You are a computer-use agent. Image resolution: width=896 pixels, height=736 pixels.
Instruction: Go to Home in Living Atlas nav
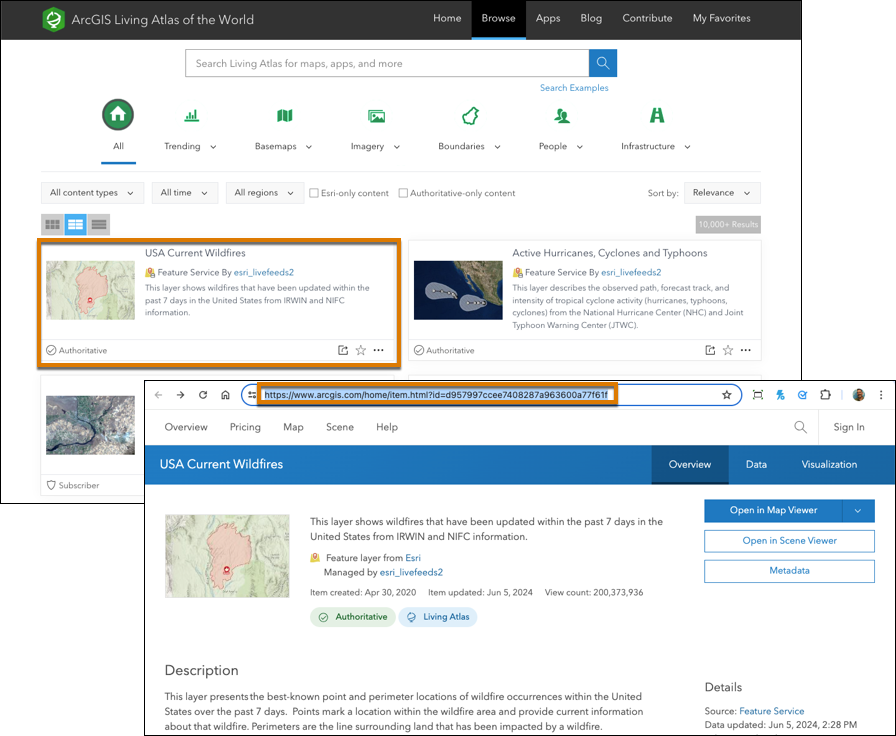tap(447, 18)
